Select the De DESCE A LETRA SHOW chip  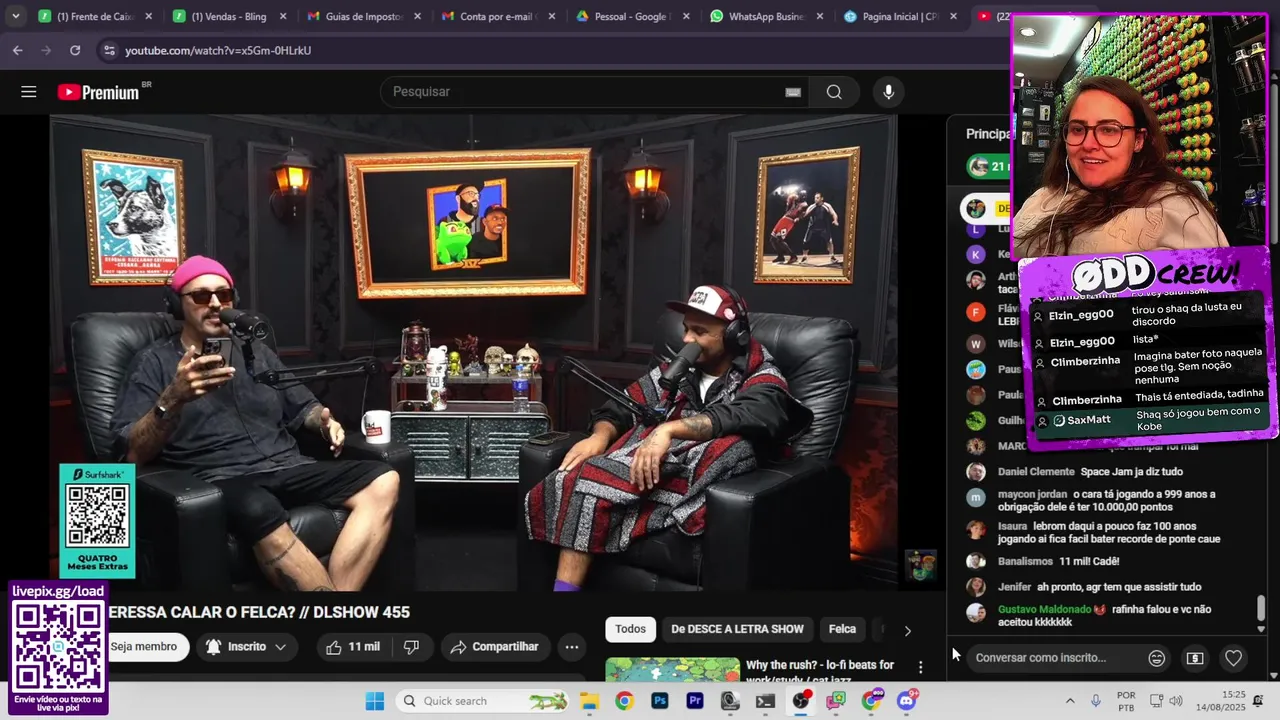pyautogui.click(x=737, y=629)
